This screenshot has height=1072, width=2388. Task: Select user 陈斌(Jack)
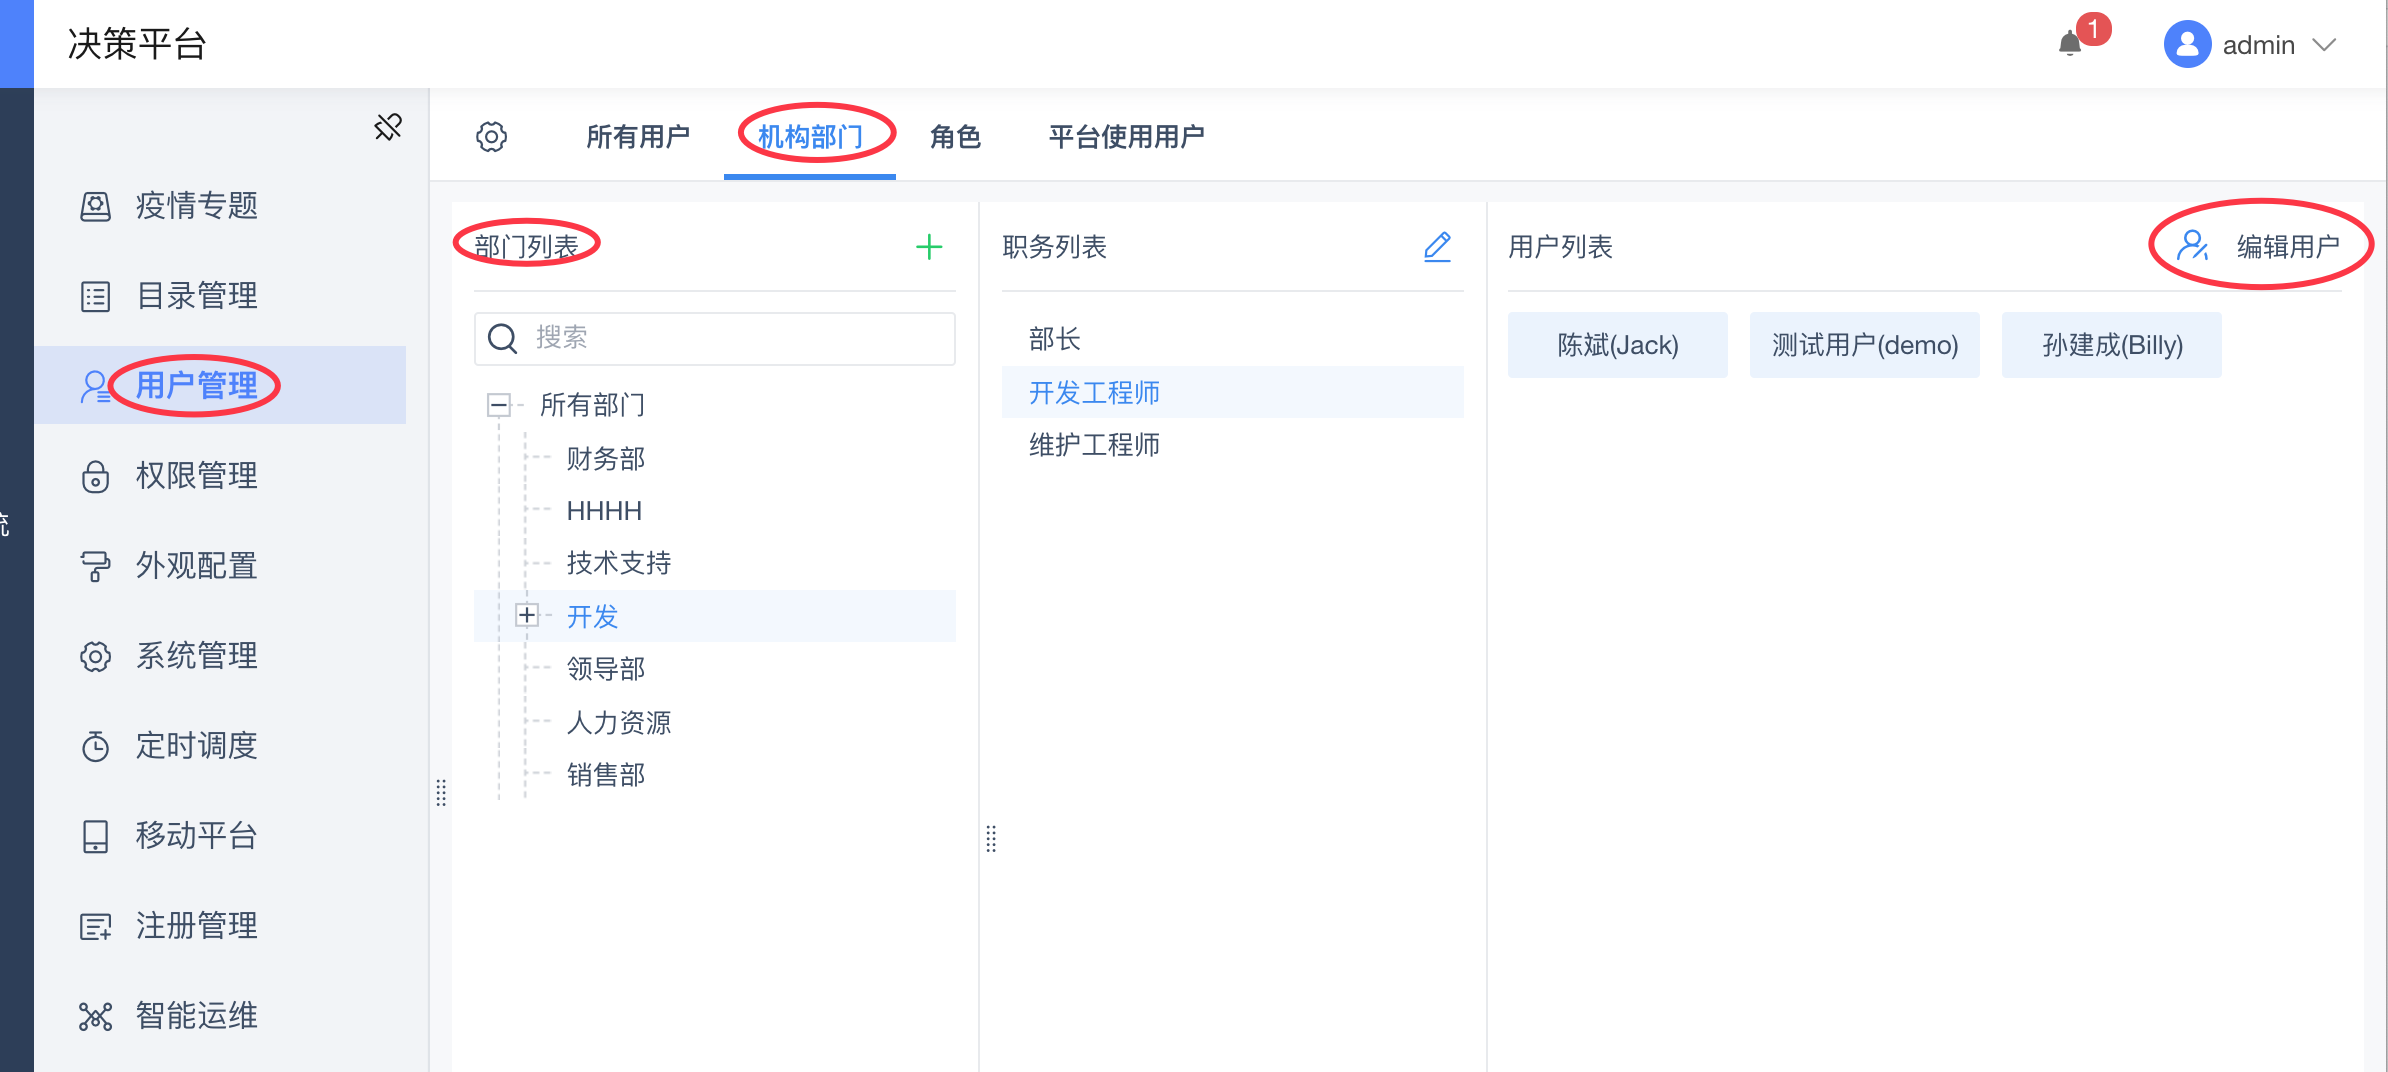1618,345
